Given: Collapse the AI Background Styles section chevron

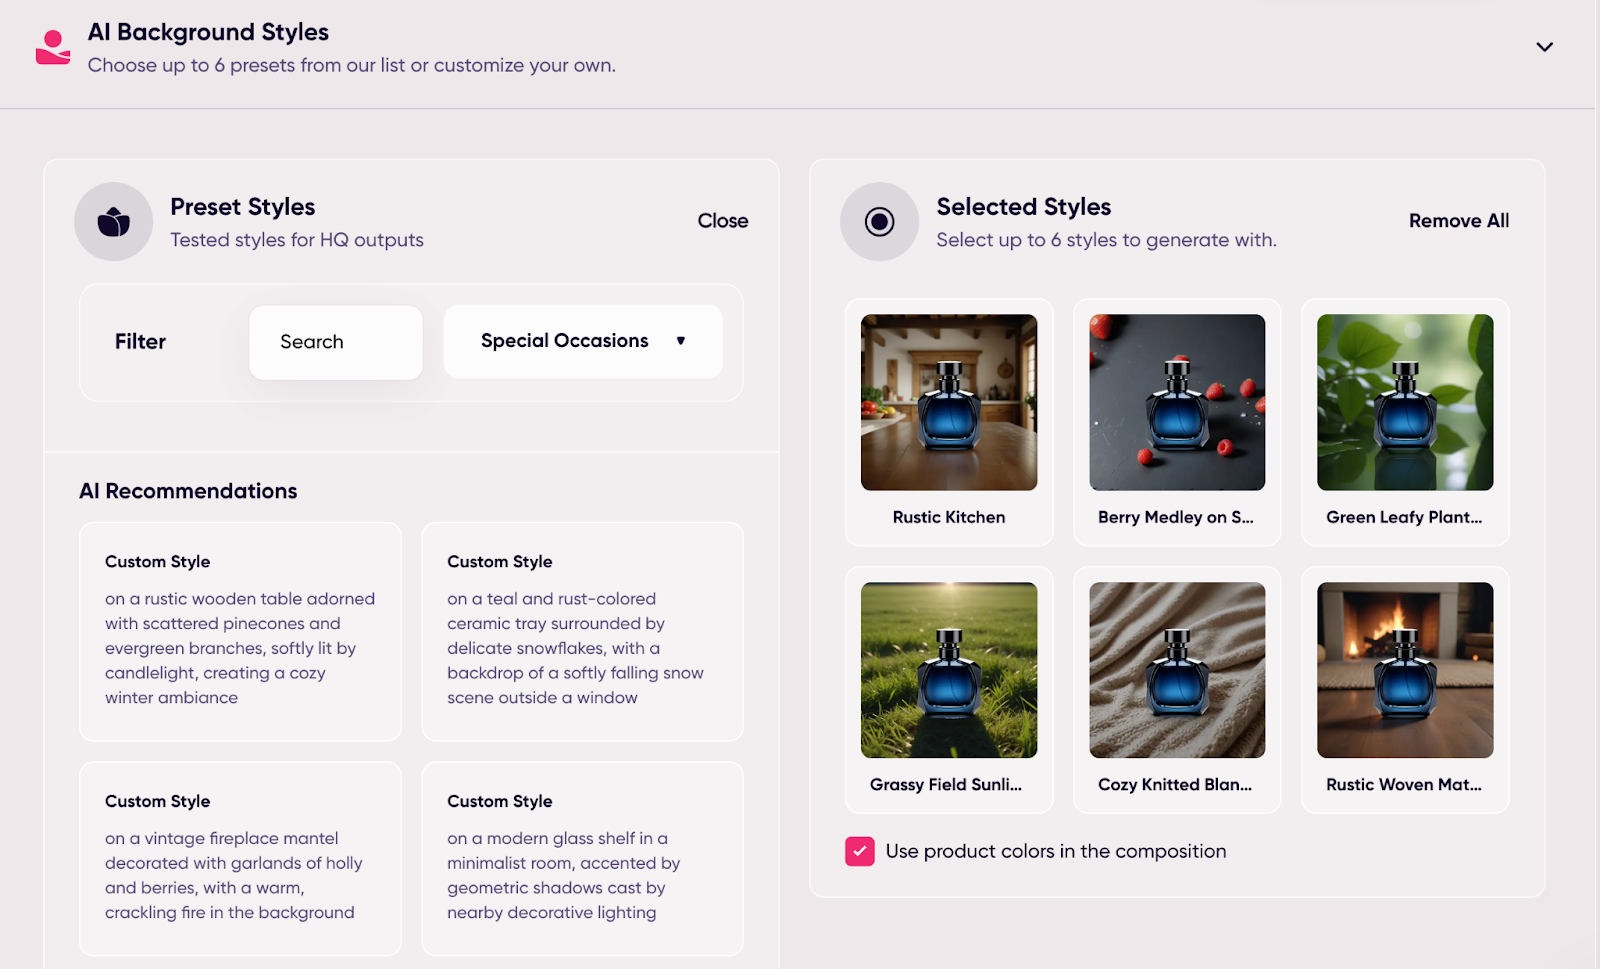Looking at the screenshot, I should (1544, 47).
